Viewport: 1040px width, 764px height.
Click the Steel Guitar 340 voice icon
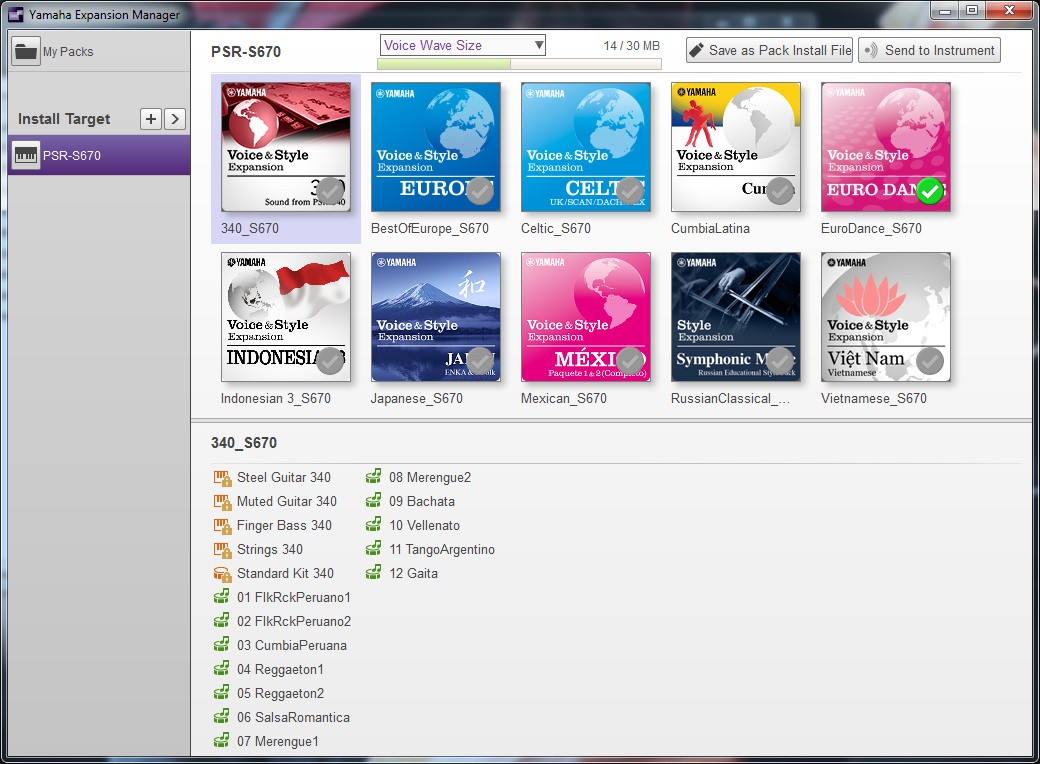point(222,478)
